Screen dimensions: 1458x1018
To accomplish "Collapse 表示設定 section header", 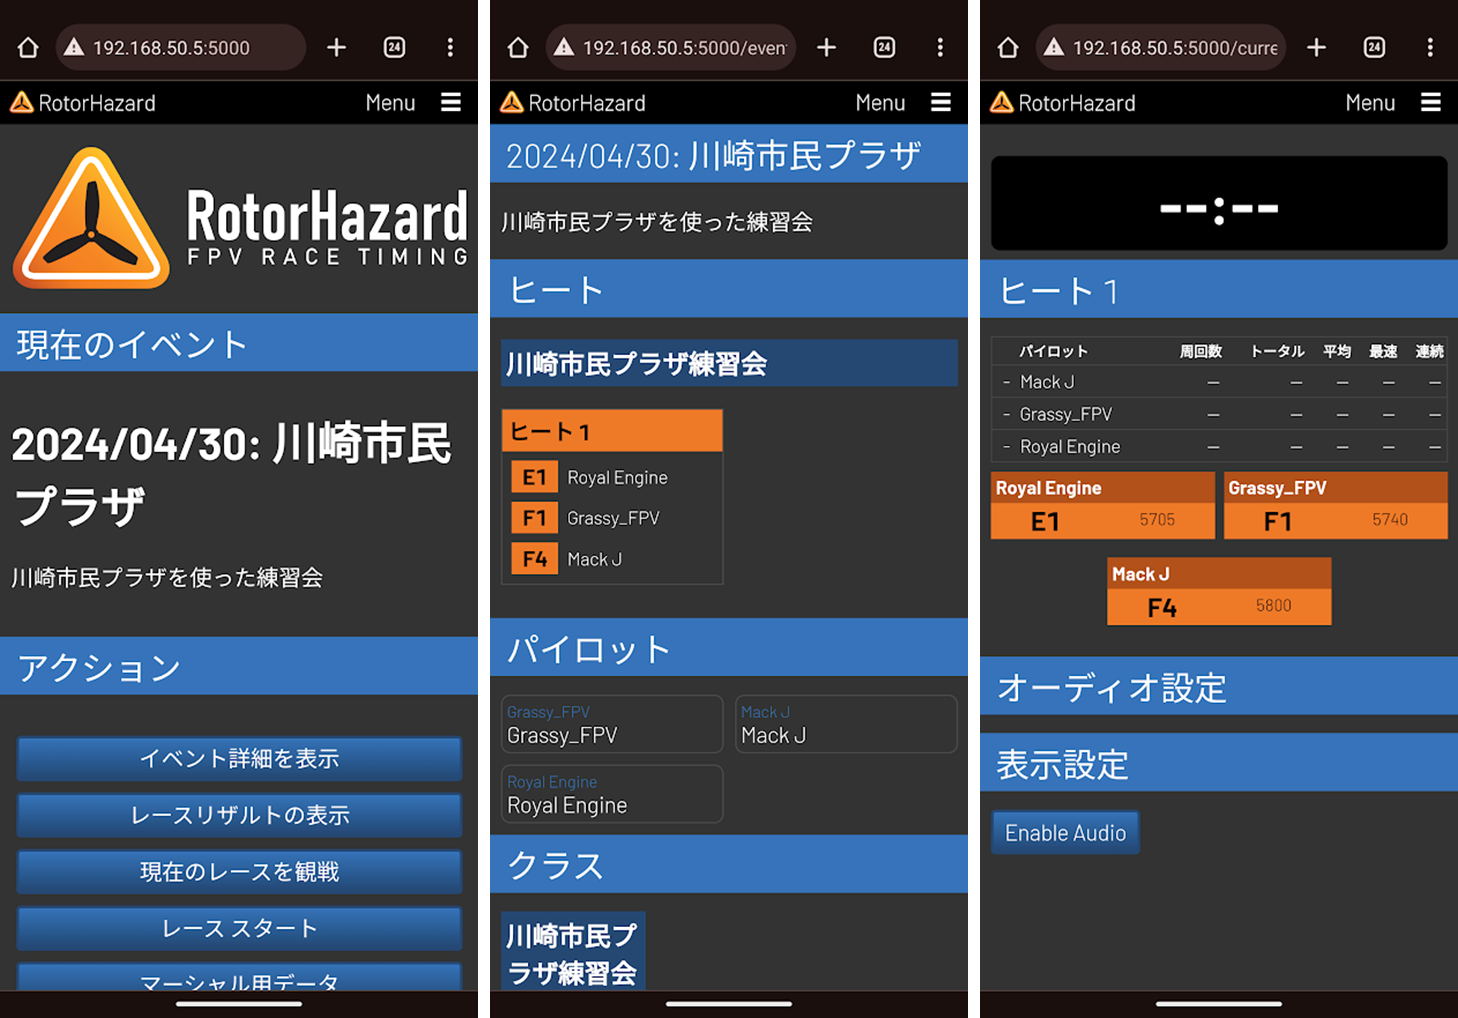I will coord(1219,763).
